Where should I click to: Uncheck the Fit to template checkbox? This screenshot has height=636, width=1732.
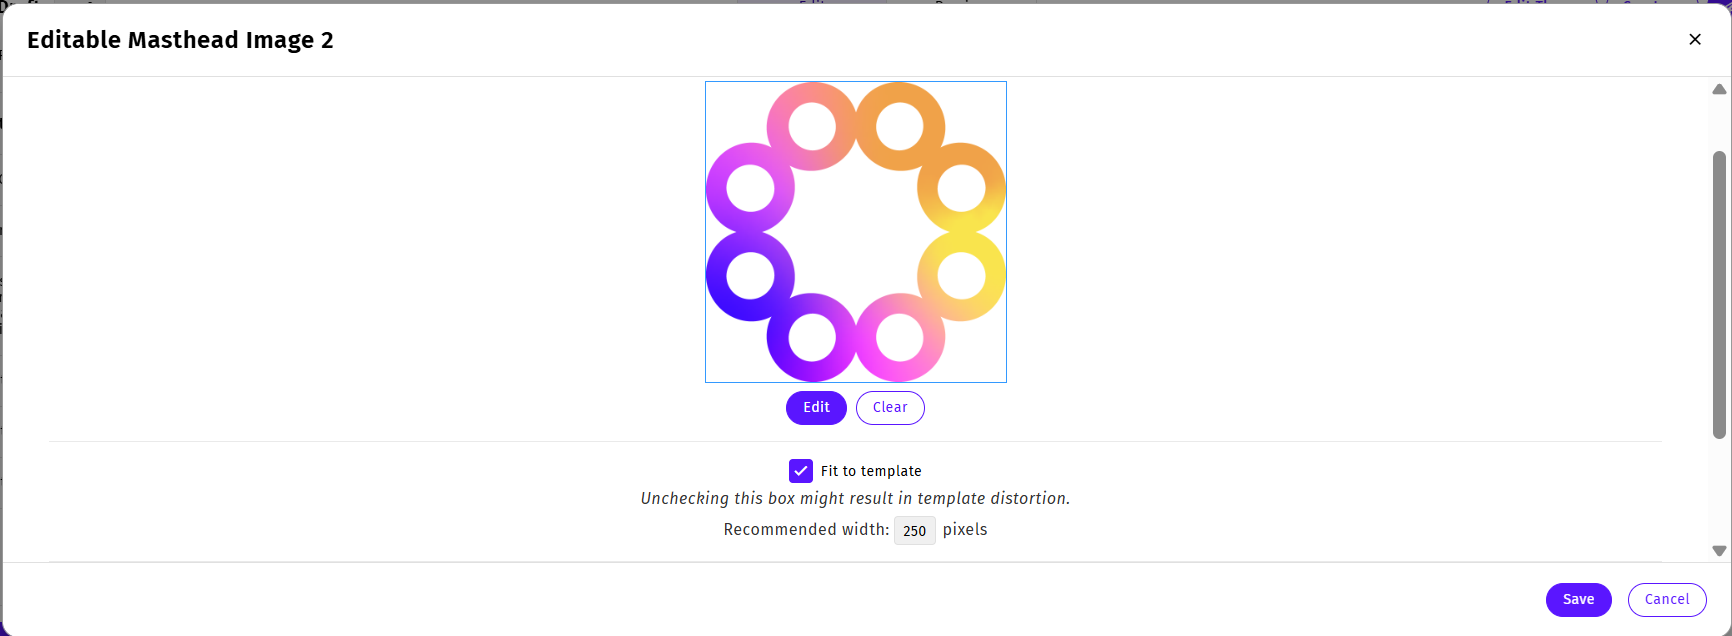pyautogui.click(x=801, y=471)
